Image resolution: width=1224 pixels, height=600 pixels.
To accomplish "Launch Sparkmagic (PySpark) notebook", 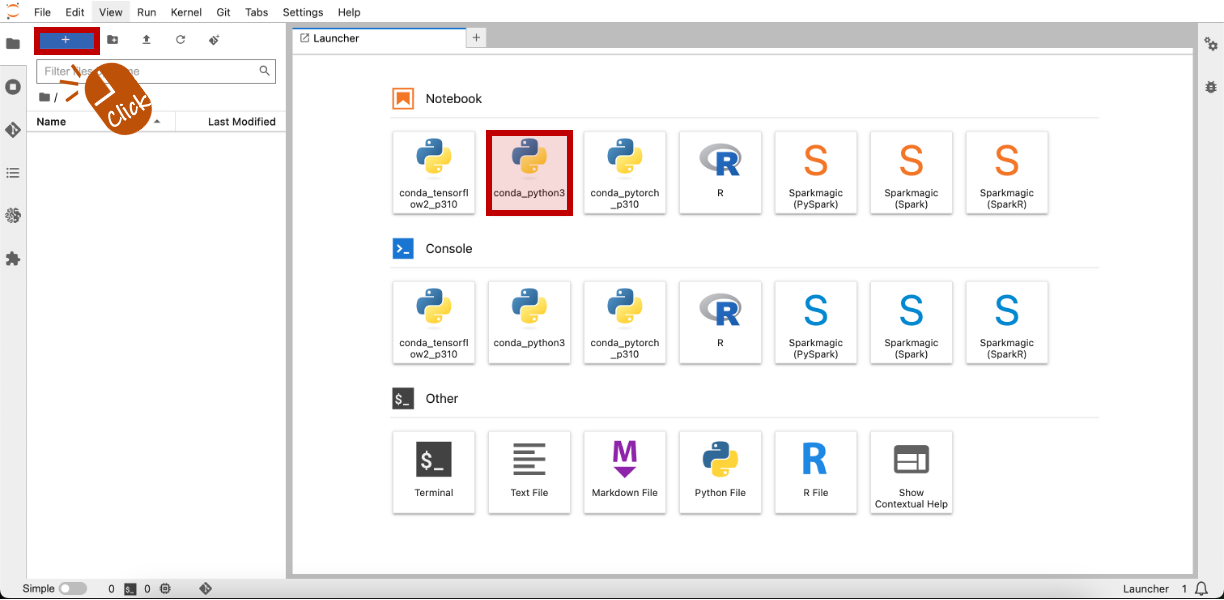I will [816, 172].
